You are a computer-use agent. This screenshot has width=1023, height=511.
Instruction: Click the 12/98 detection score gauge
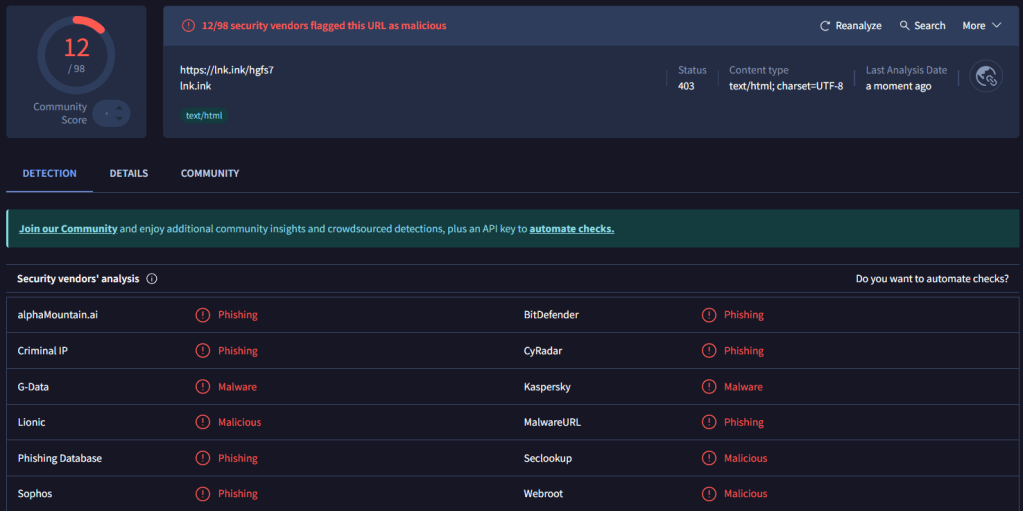coord(76,54)
